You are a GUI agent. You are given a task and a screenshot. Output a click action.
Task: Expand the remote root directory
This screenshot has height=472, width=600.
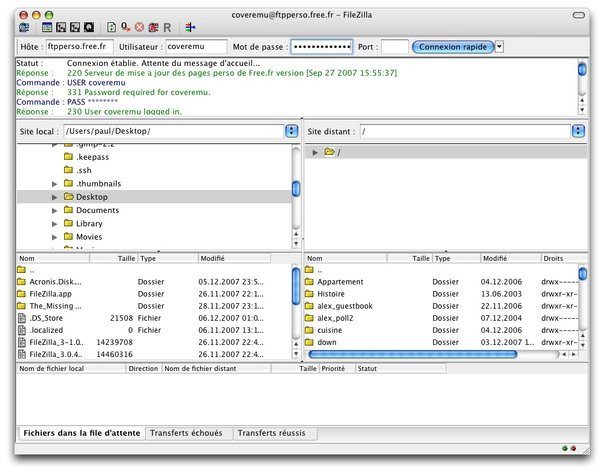point(315,152)
